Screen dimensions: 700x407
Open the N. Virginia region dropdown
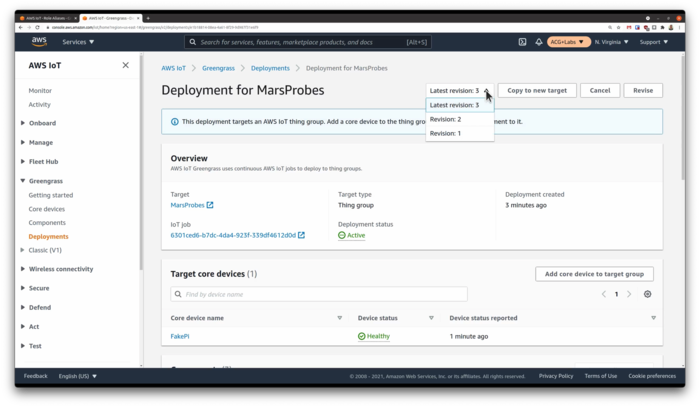click(x=611, y=42)
